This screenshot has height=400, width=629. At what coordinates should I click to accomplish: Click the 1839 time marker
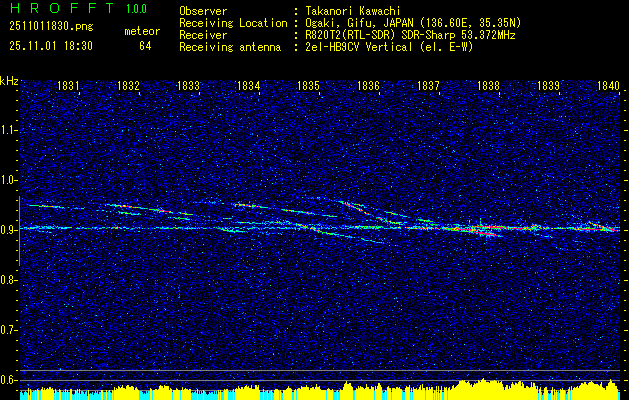[x=548, y=85]
